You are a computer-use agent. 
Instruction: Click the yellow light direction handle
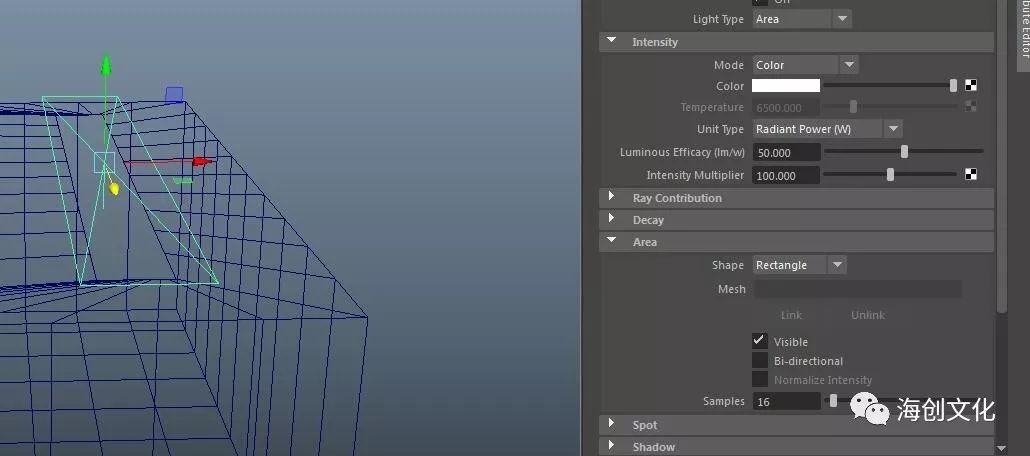coord(114,187)
